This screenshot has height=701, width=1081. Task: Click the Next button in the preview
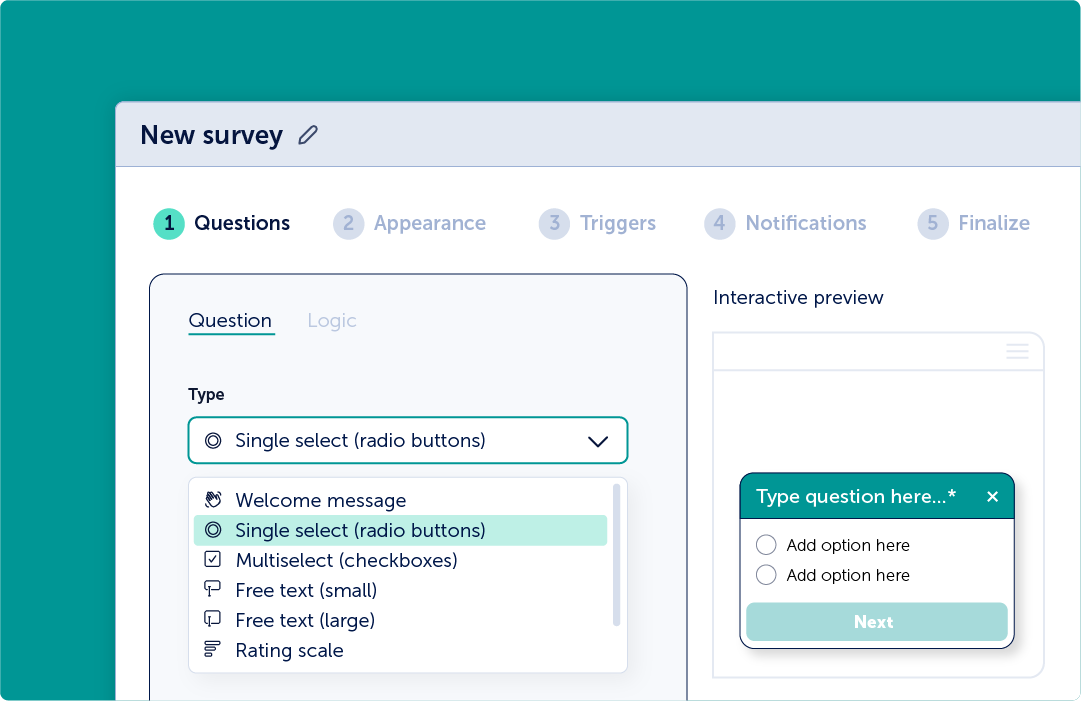tap(875, 622)
